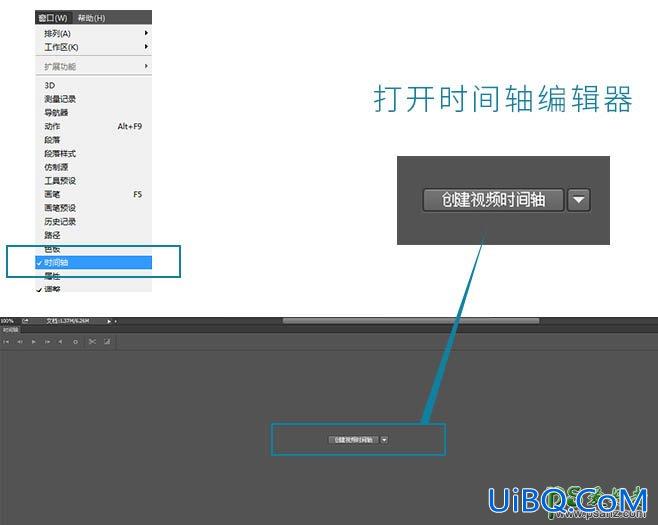This screenshot has height=525, width=658.
Task: Split at playhead with scissors icon
Action: [92, 342]
